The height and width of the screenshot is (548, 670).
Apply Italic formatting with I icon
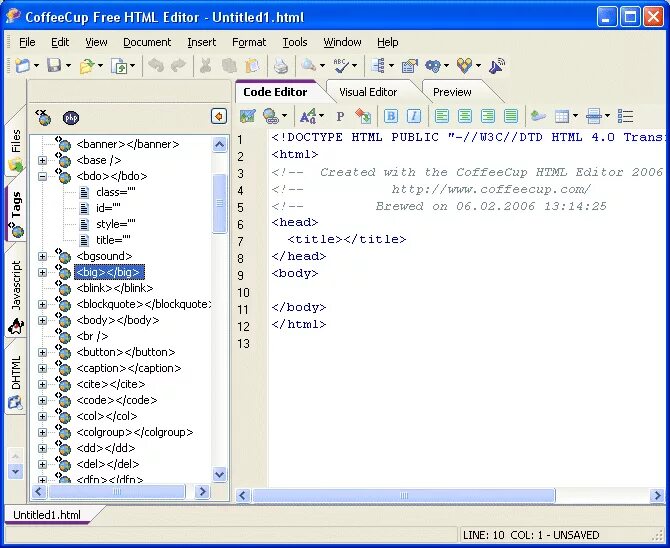[413, 116]
